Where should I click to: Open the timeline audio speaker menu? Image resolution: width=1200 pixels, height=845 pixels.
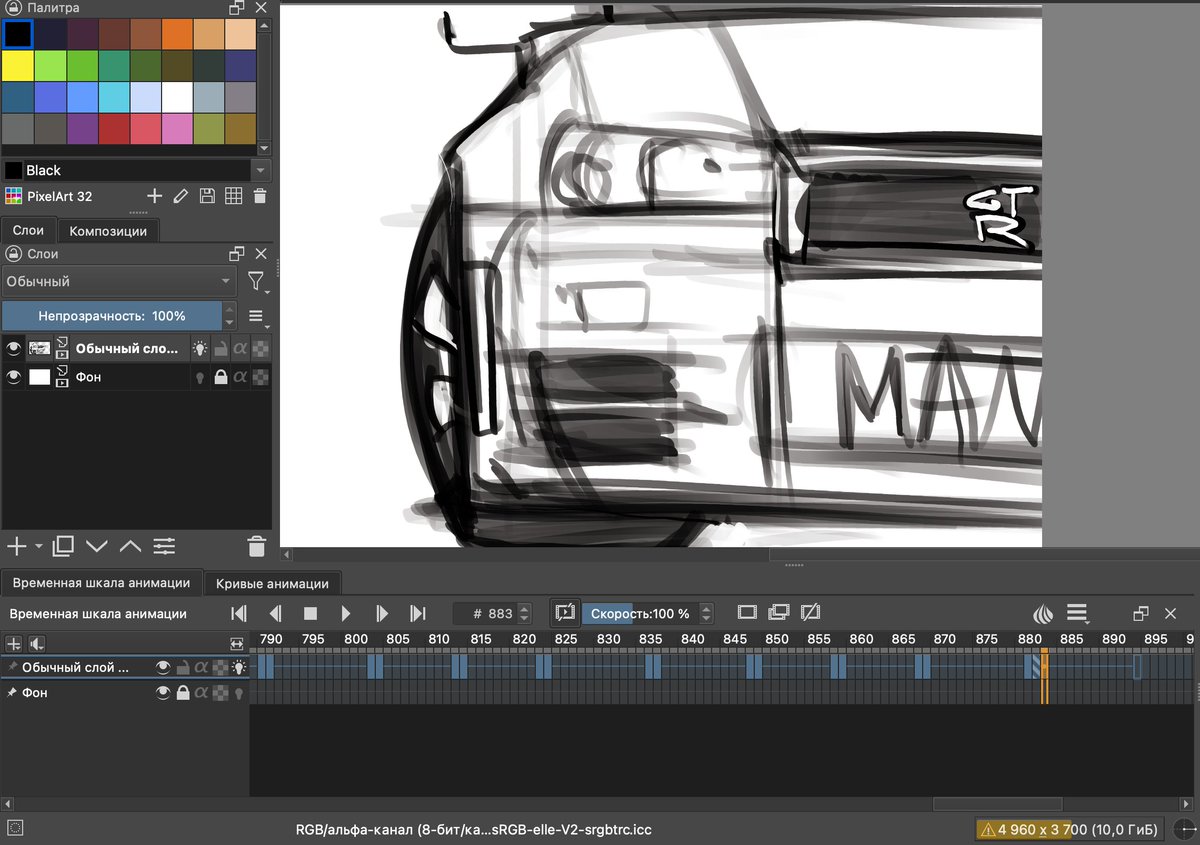pos(37,643)
